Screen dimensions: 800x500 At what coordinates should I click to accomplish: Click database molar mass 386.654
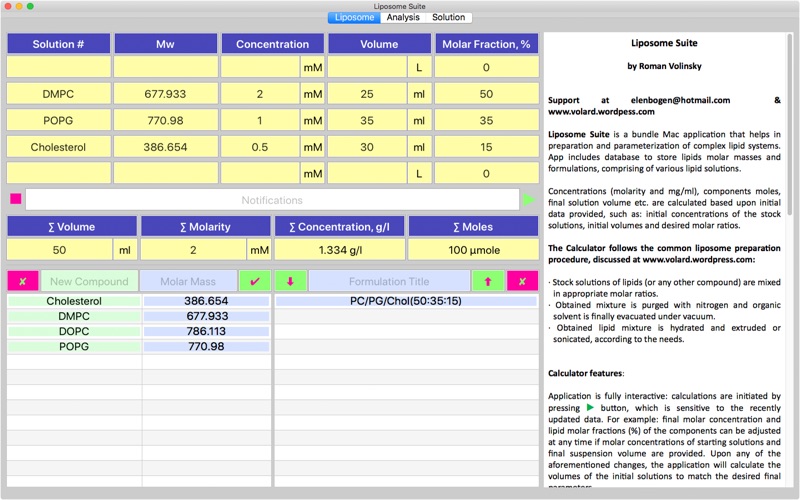pos(206,301)
